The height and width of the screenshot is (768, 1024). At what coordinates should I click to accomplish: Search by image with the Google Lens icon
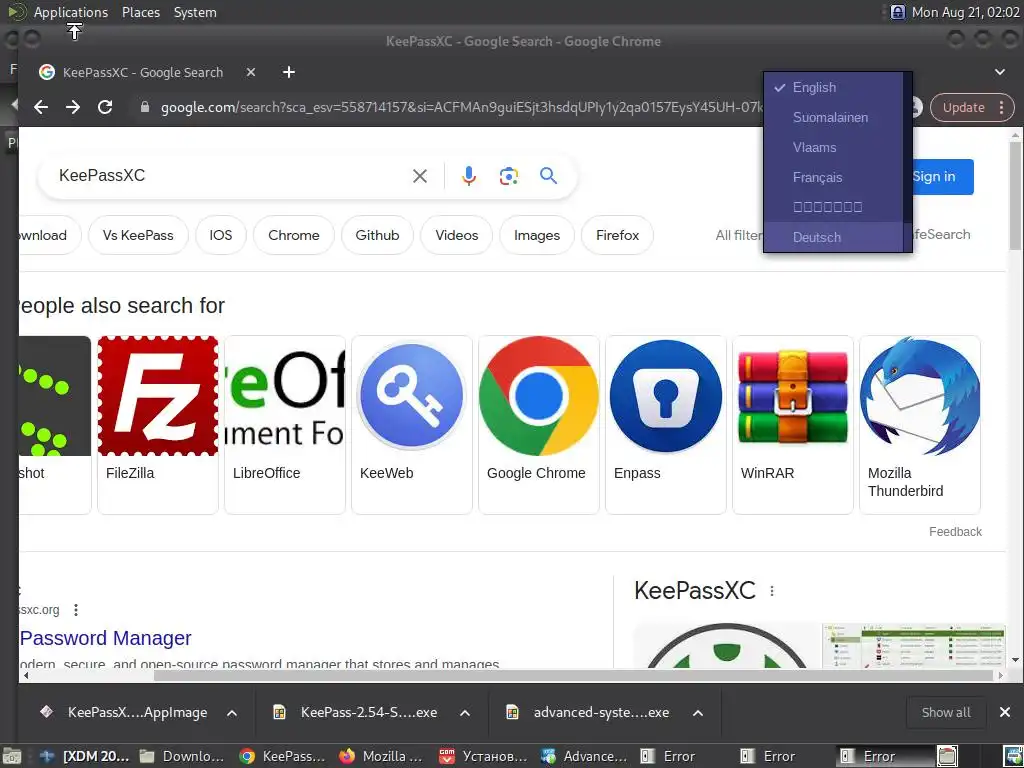509,176
